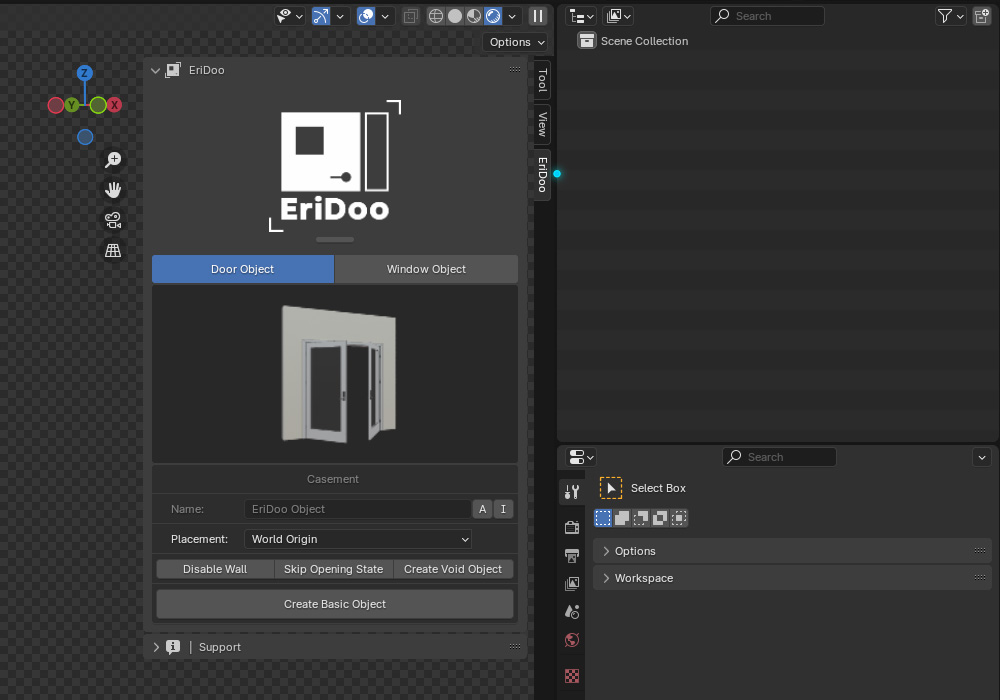Select the Texture properties checker icon

572,676
